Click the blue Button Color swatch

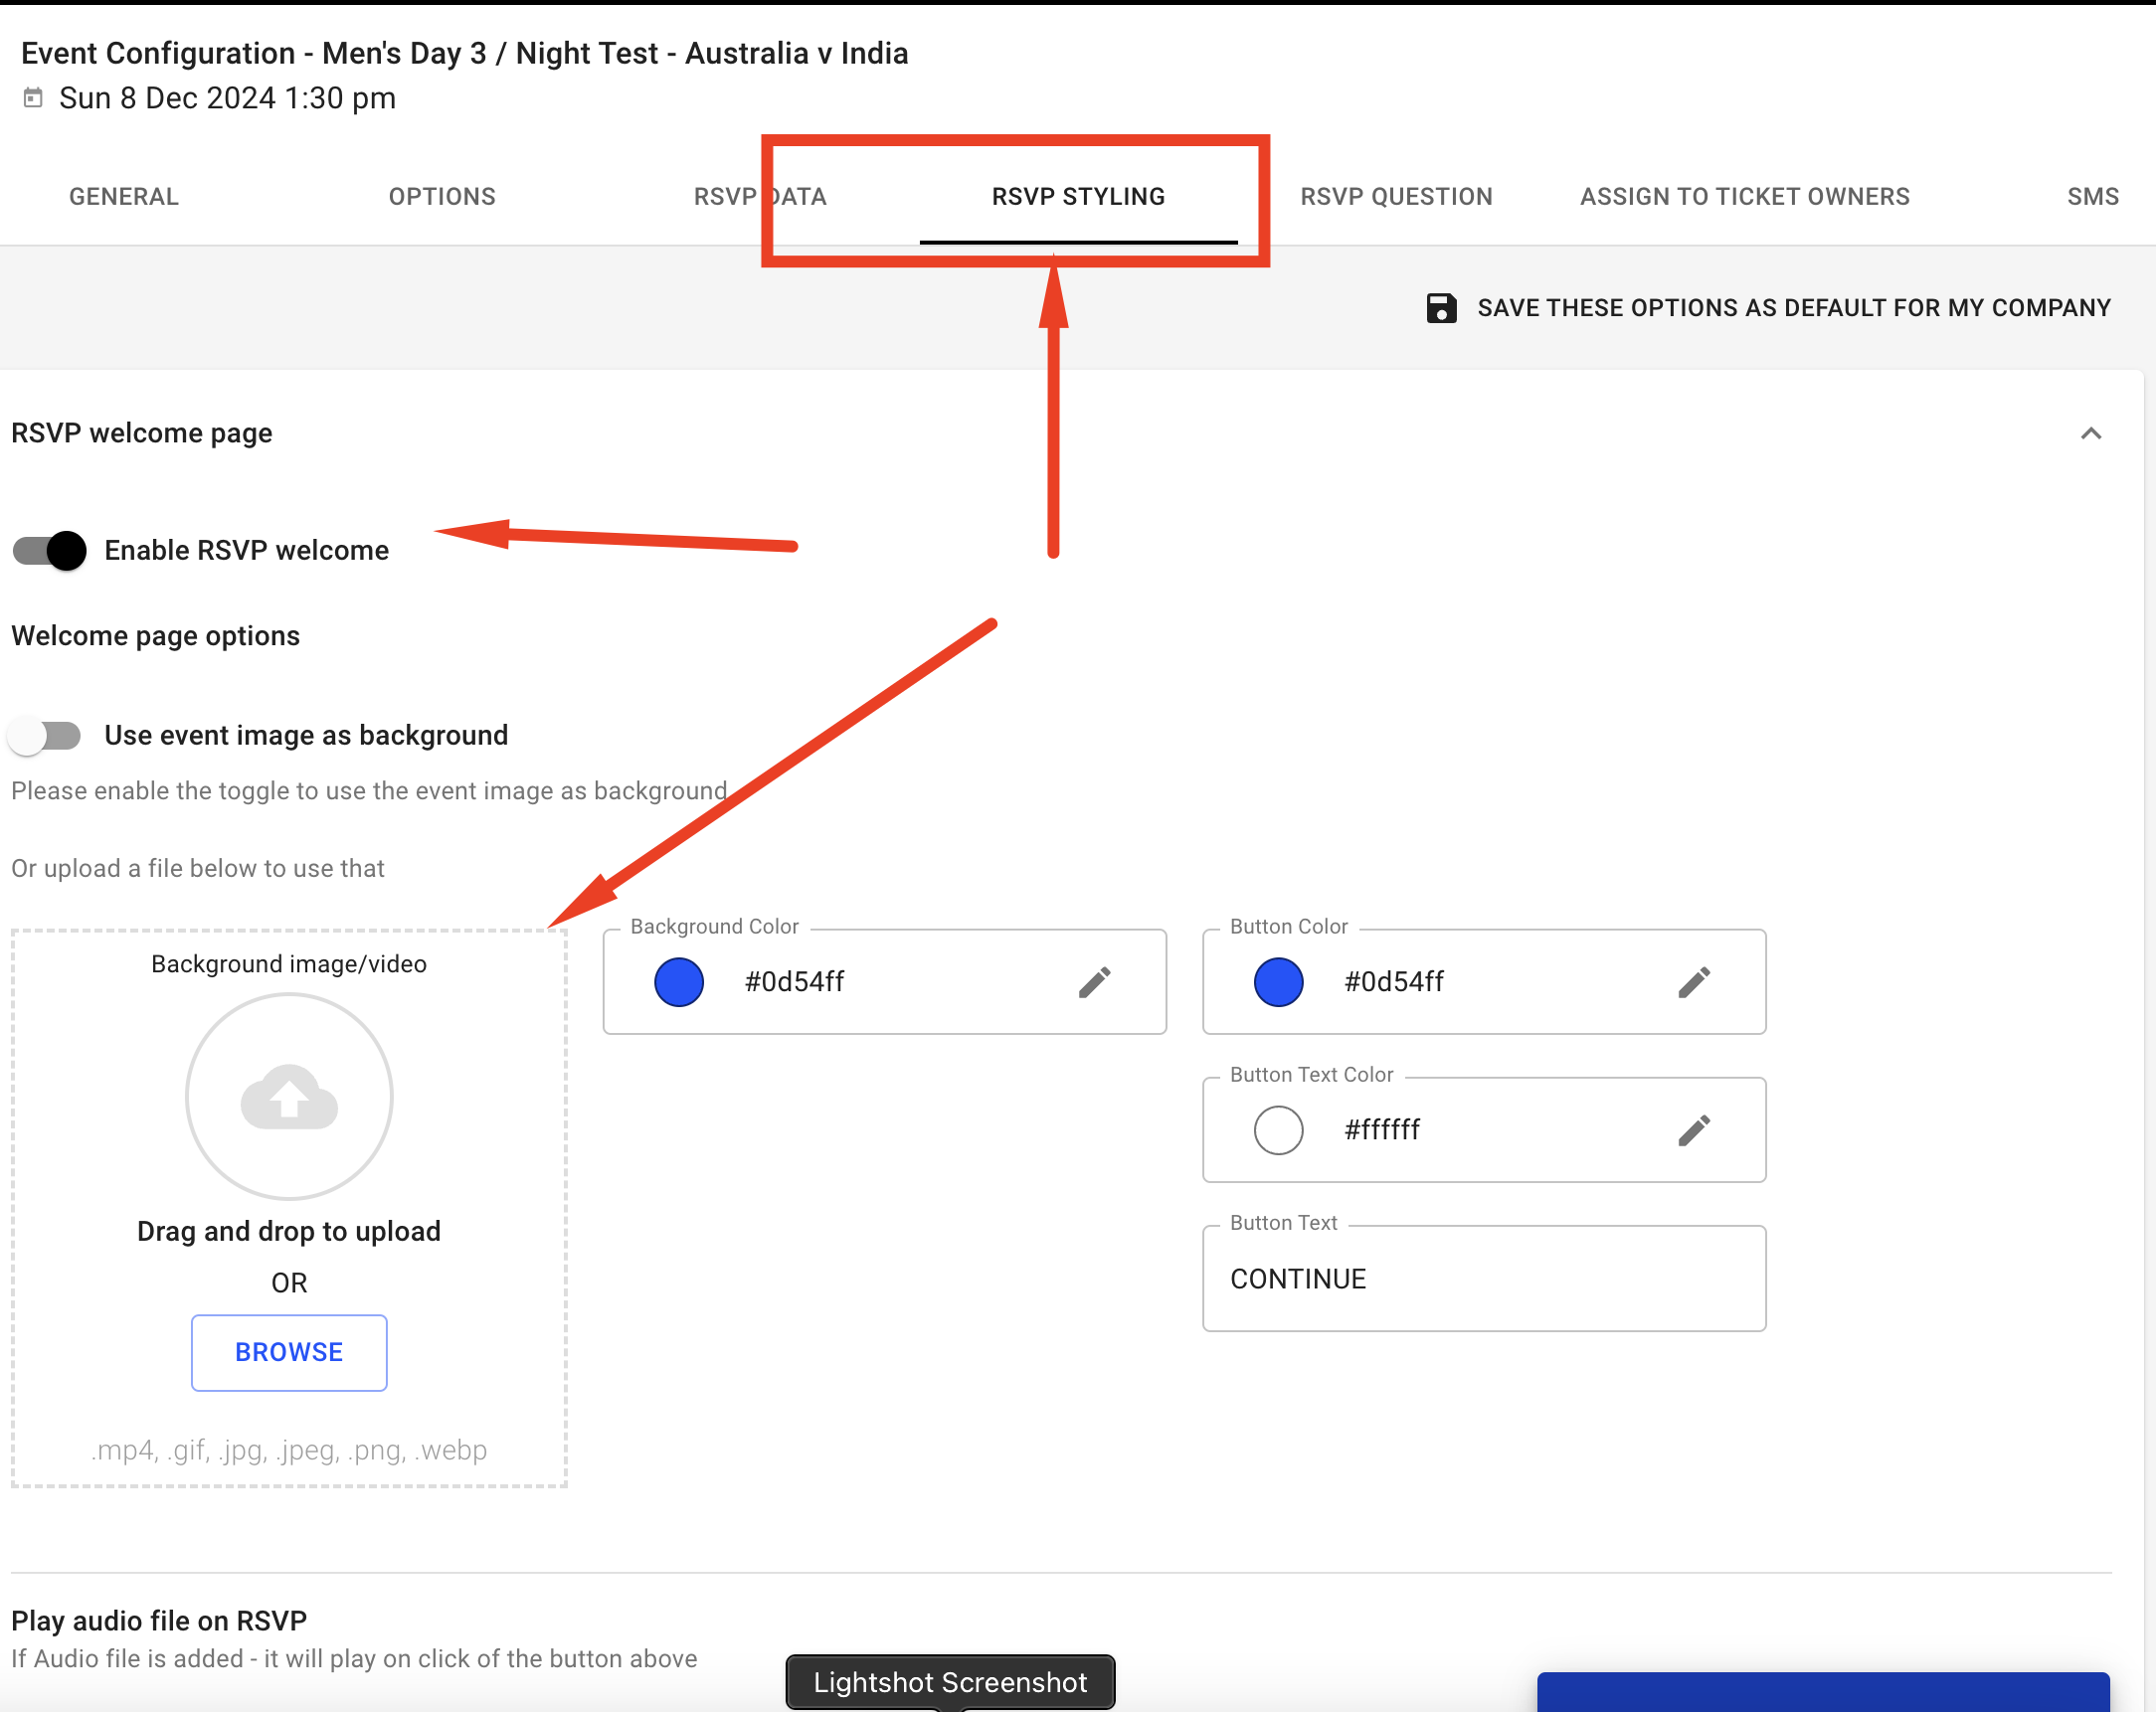coord(1278,982)
